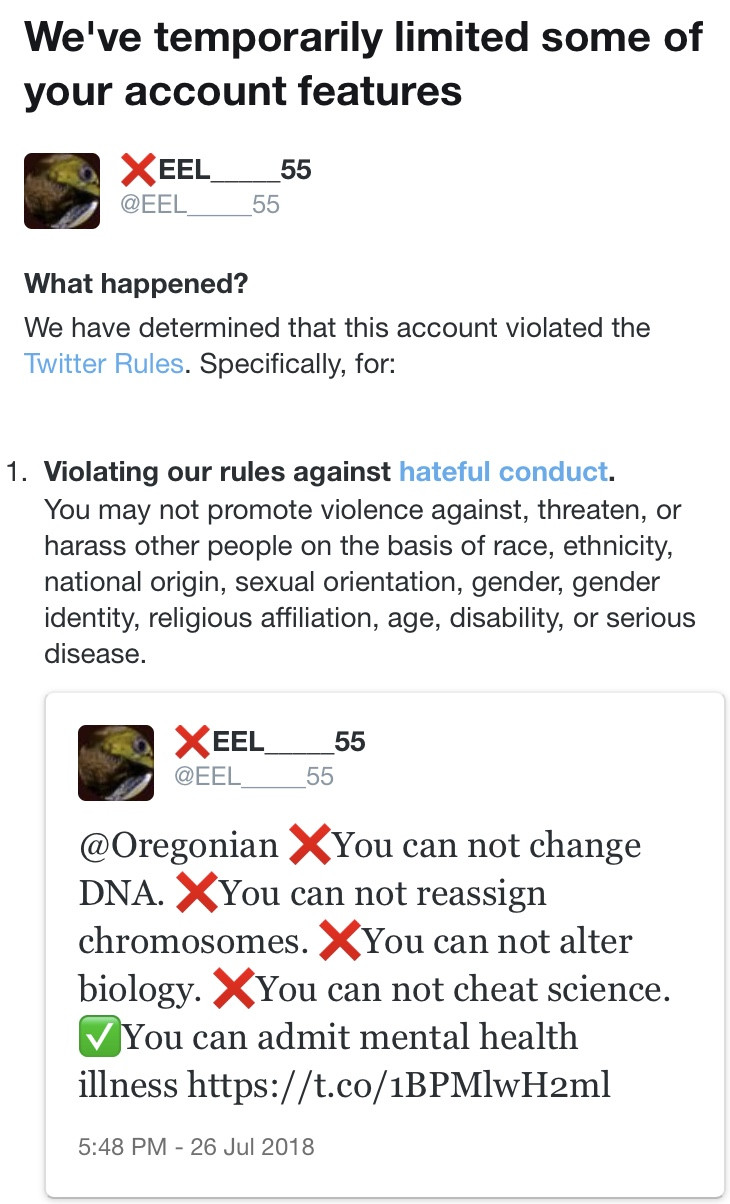Click the "What happened?" heading

point(136,284)
